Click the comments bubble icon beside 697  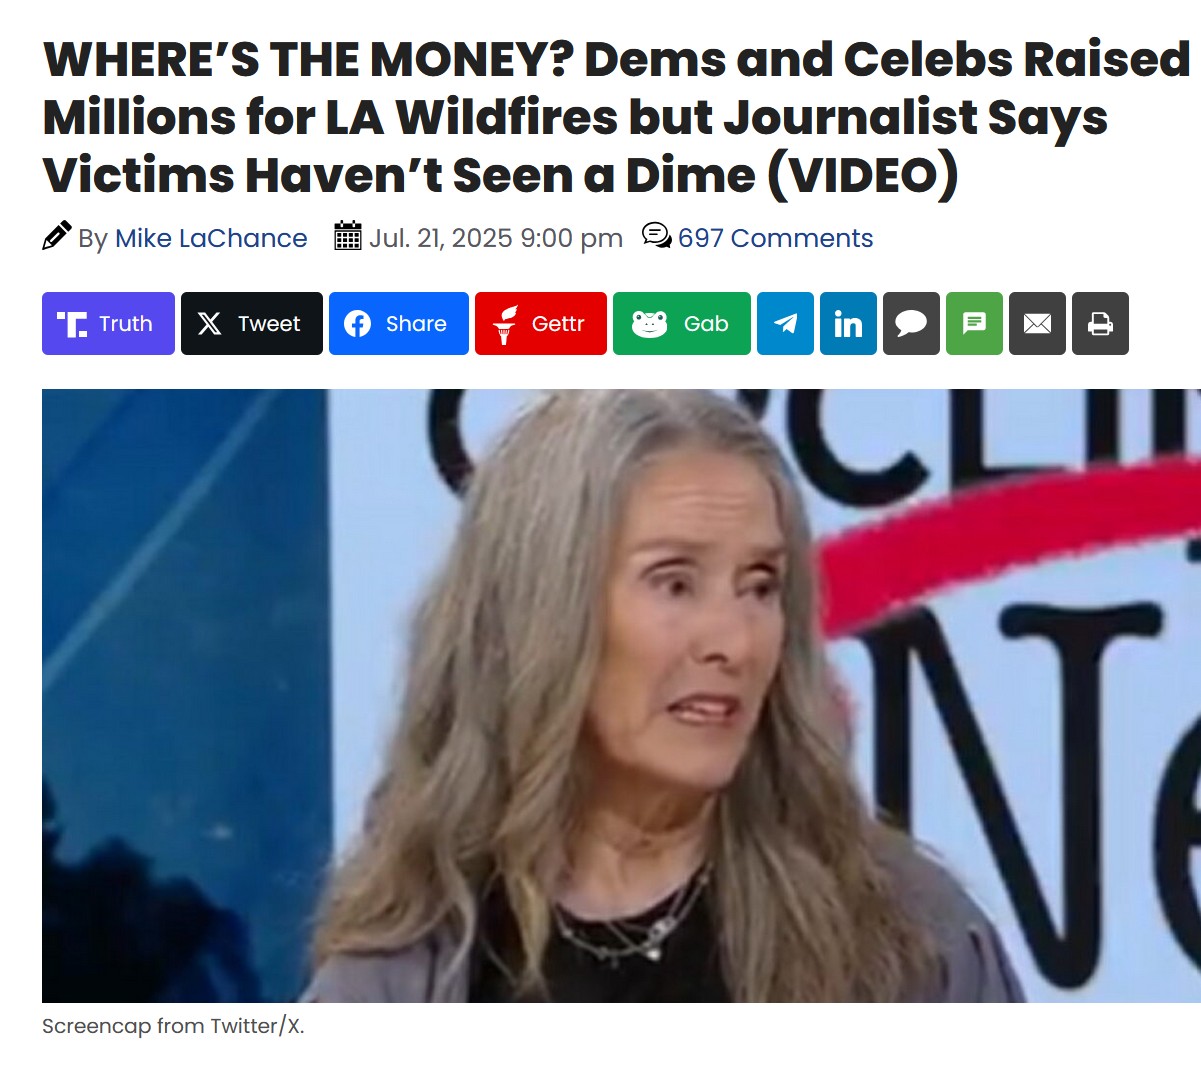point(656,236)
